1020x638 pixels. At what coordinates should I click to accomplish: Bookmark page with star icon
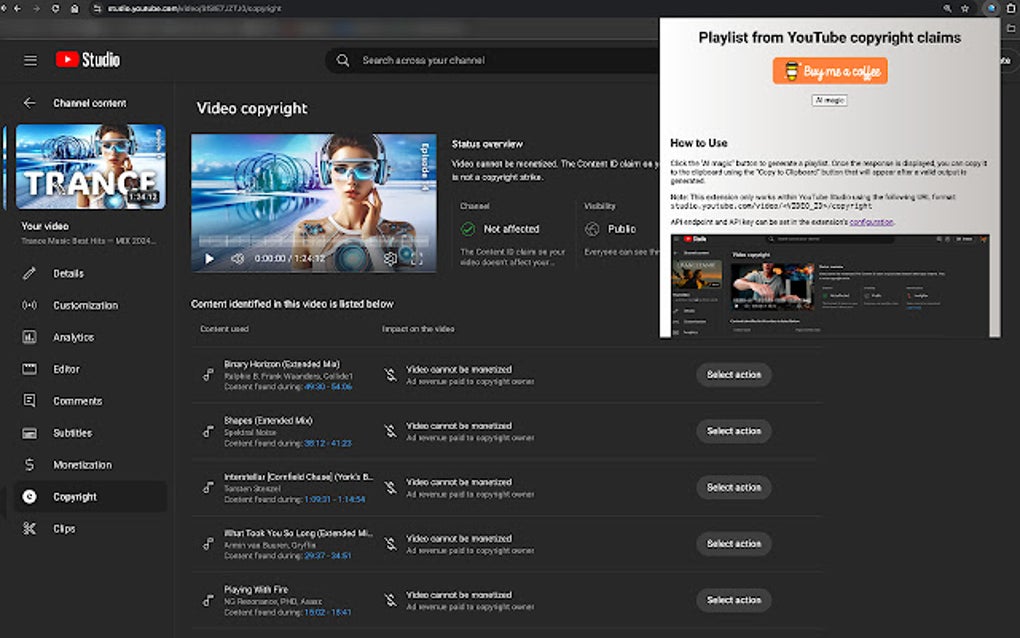tap(965, 8)
